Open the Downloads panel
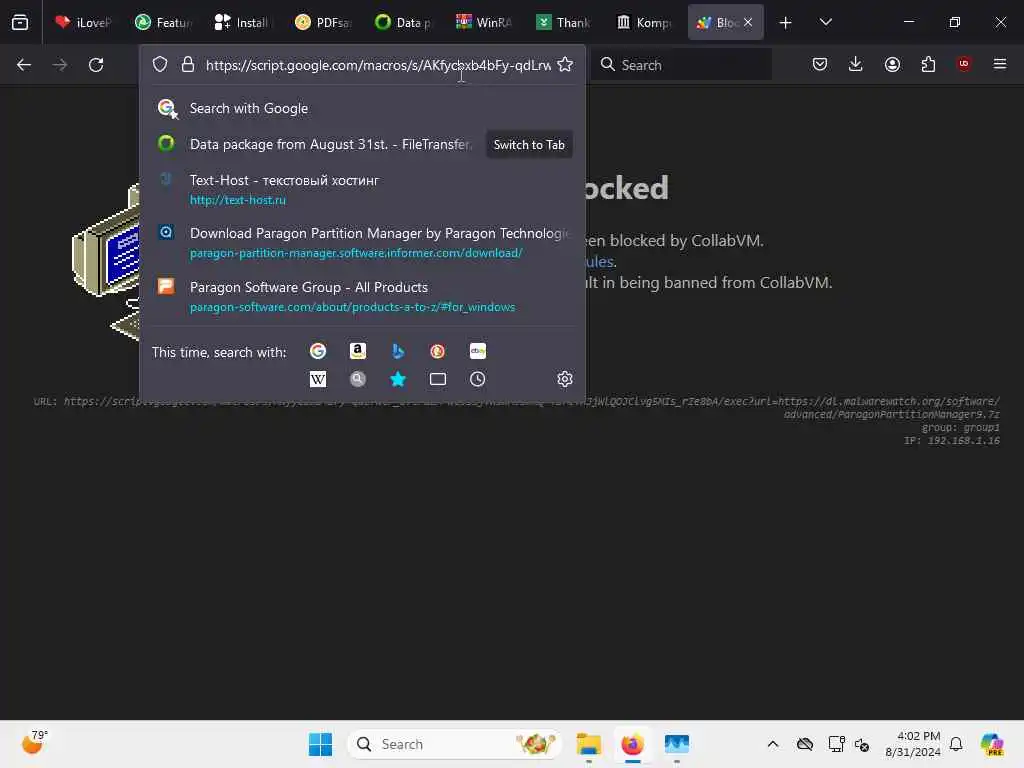 856,65
